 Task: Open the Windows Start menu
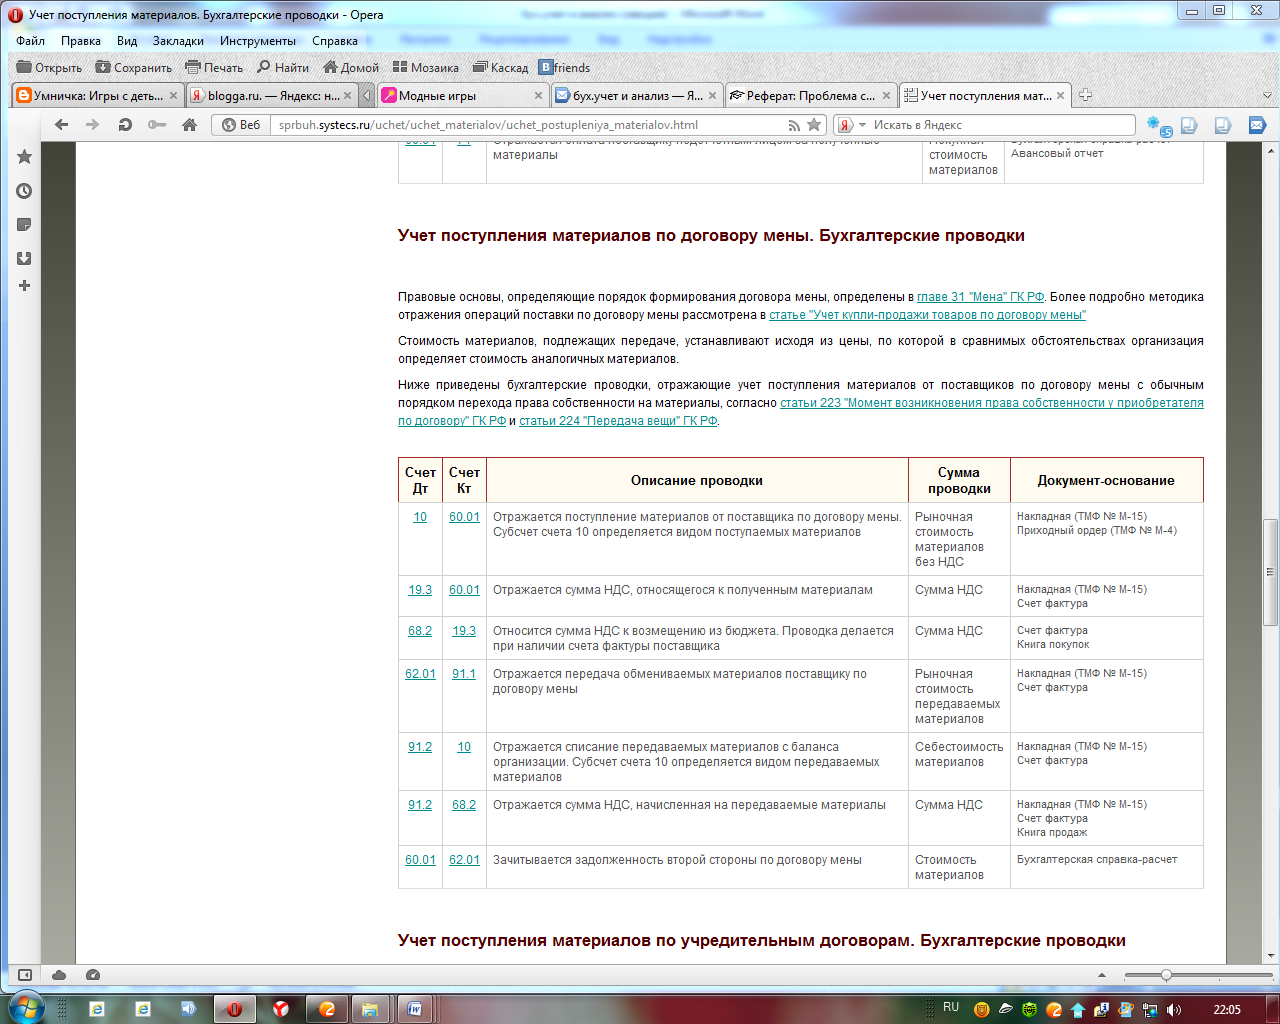pos(25,1008)
